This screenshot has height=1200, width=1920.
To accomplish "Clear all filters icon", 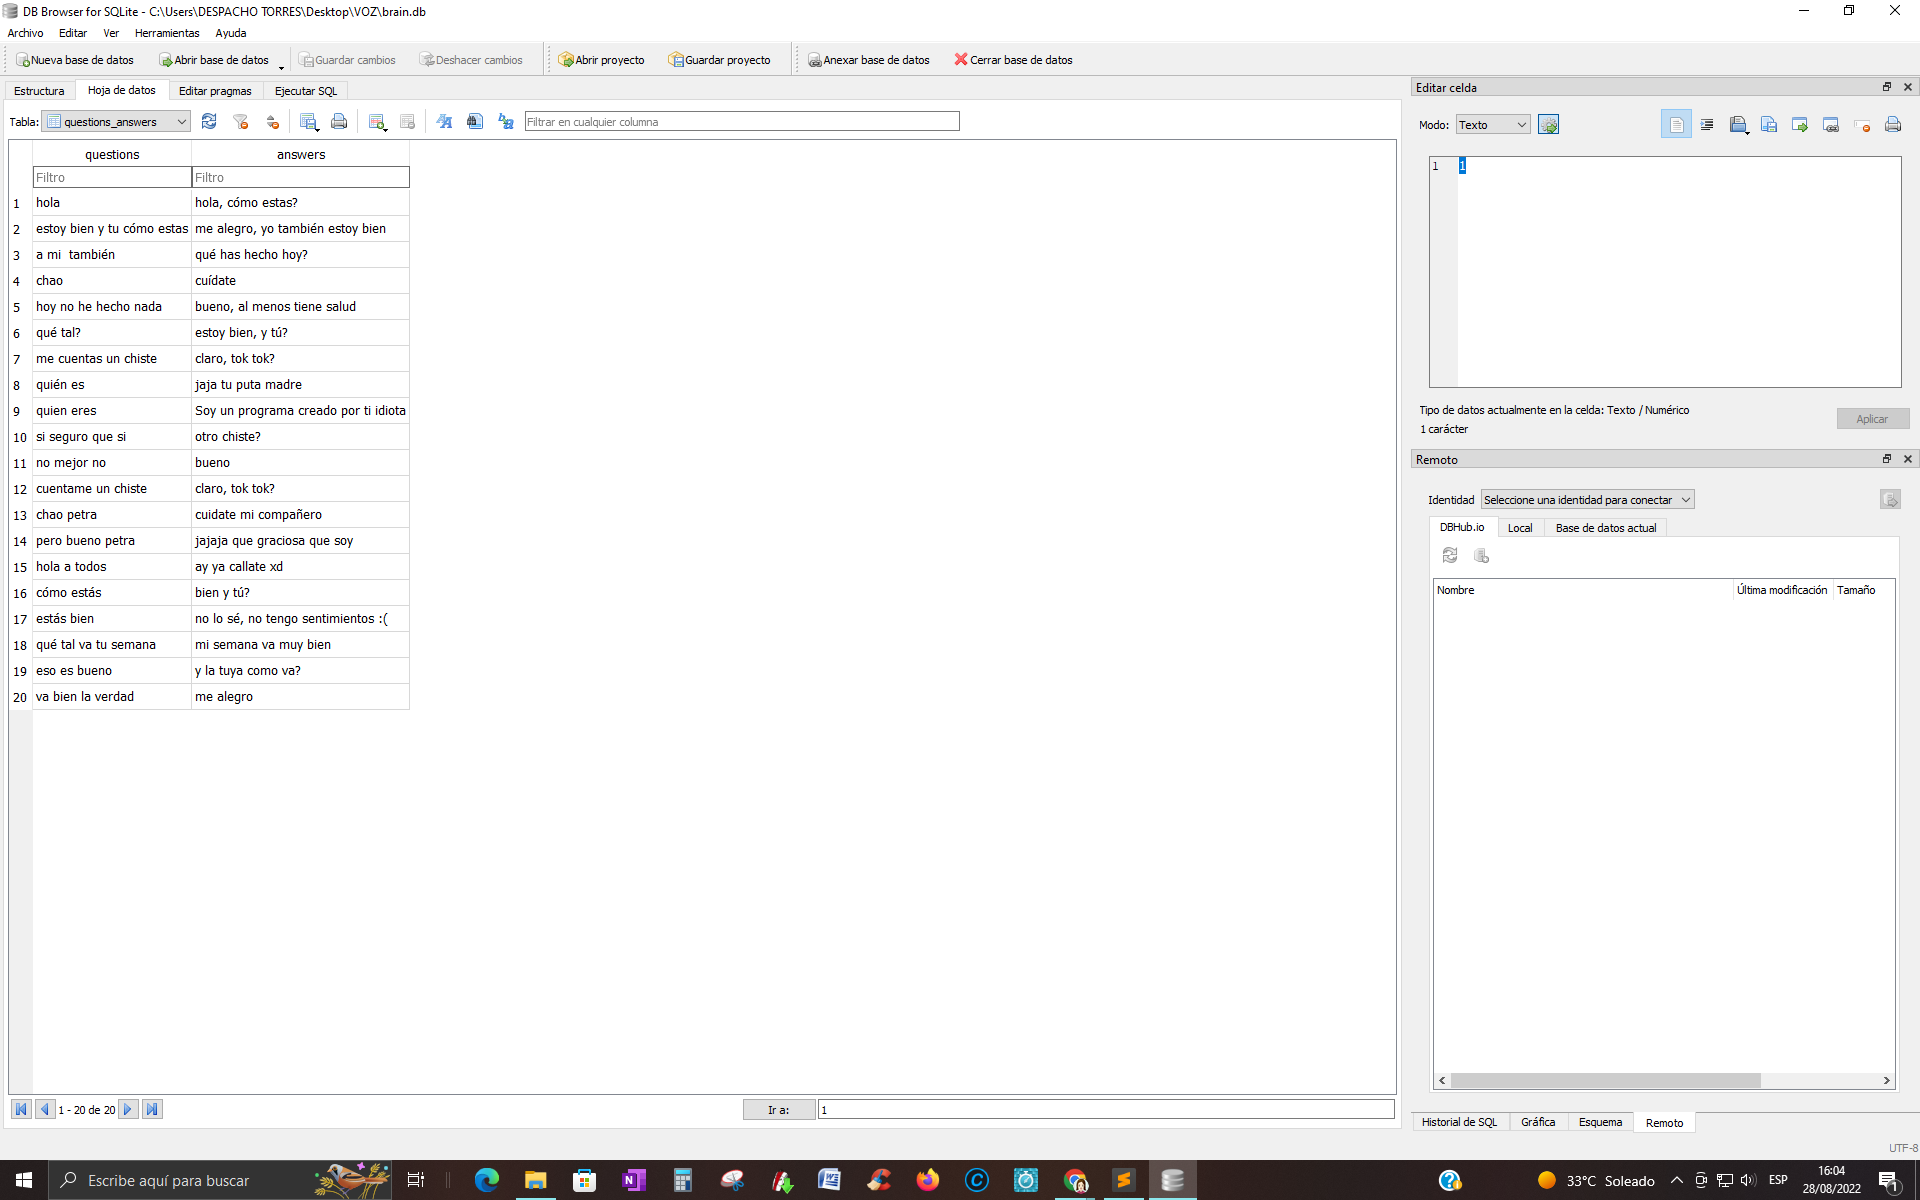I will pos(241,121).
